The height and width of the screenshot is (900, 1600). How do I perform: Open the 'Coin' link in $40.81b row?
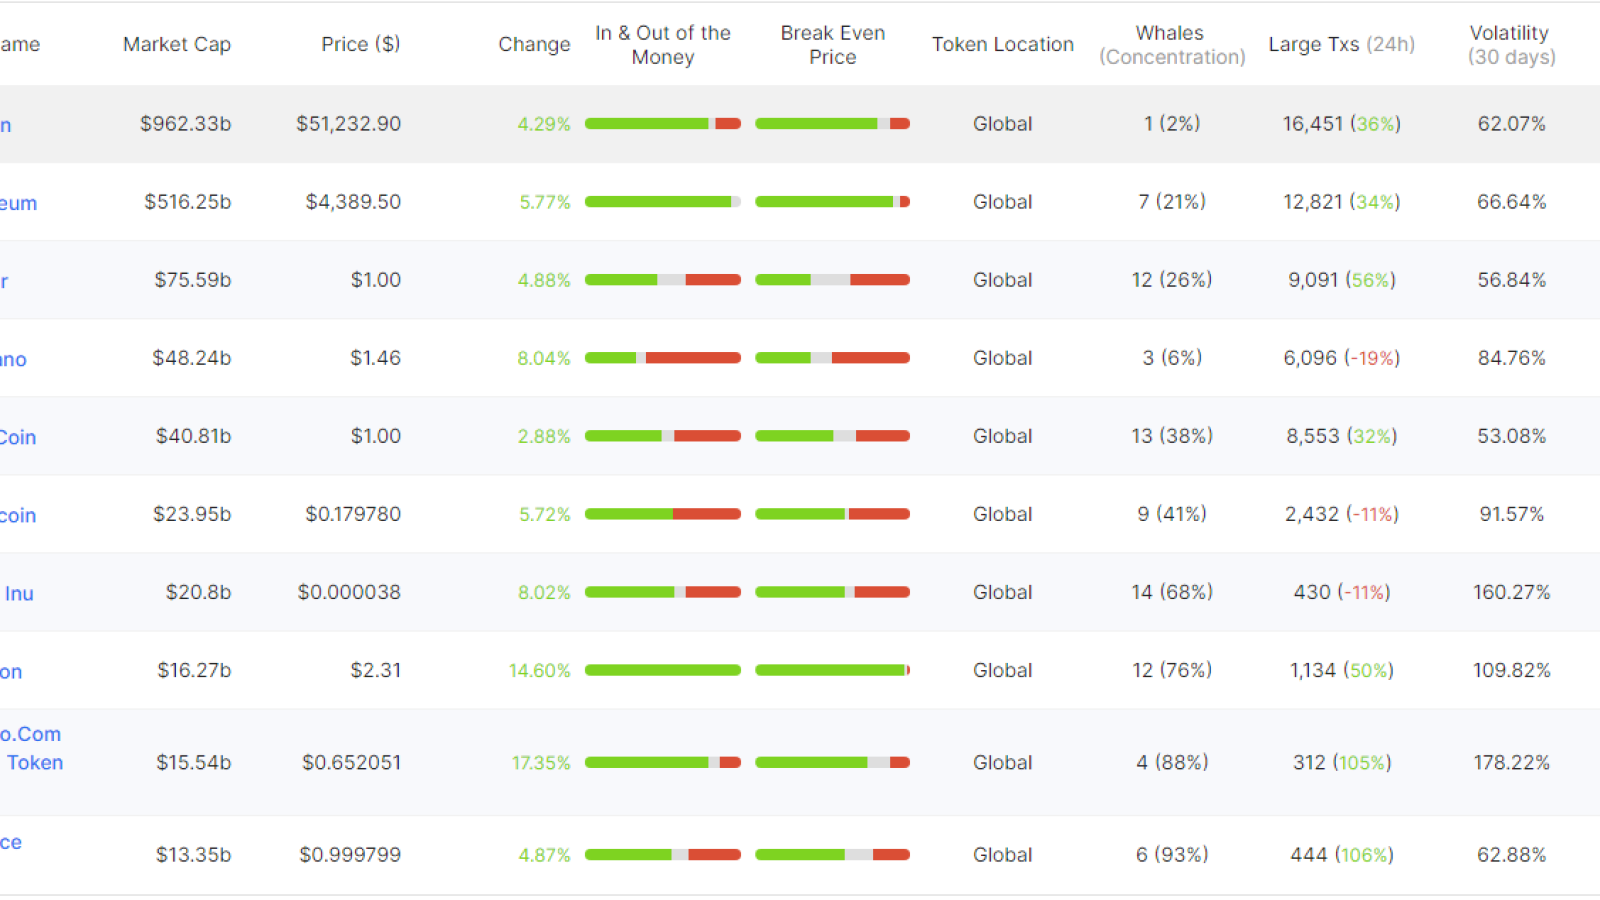pyautogui.click(x=18, y=437)
